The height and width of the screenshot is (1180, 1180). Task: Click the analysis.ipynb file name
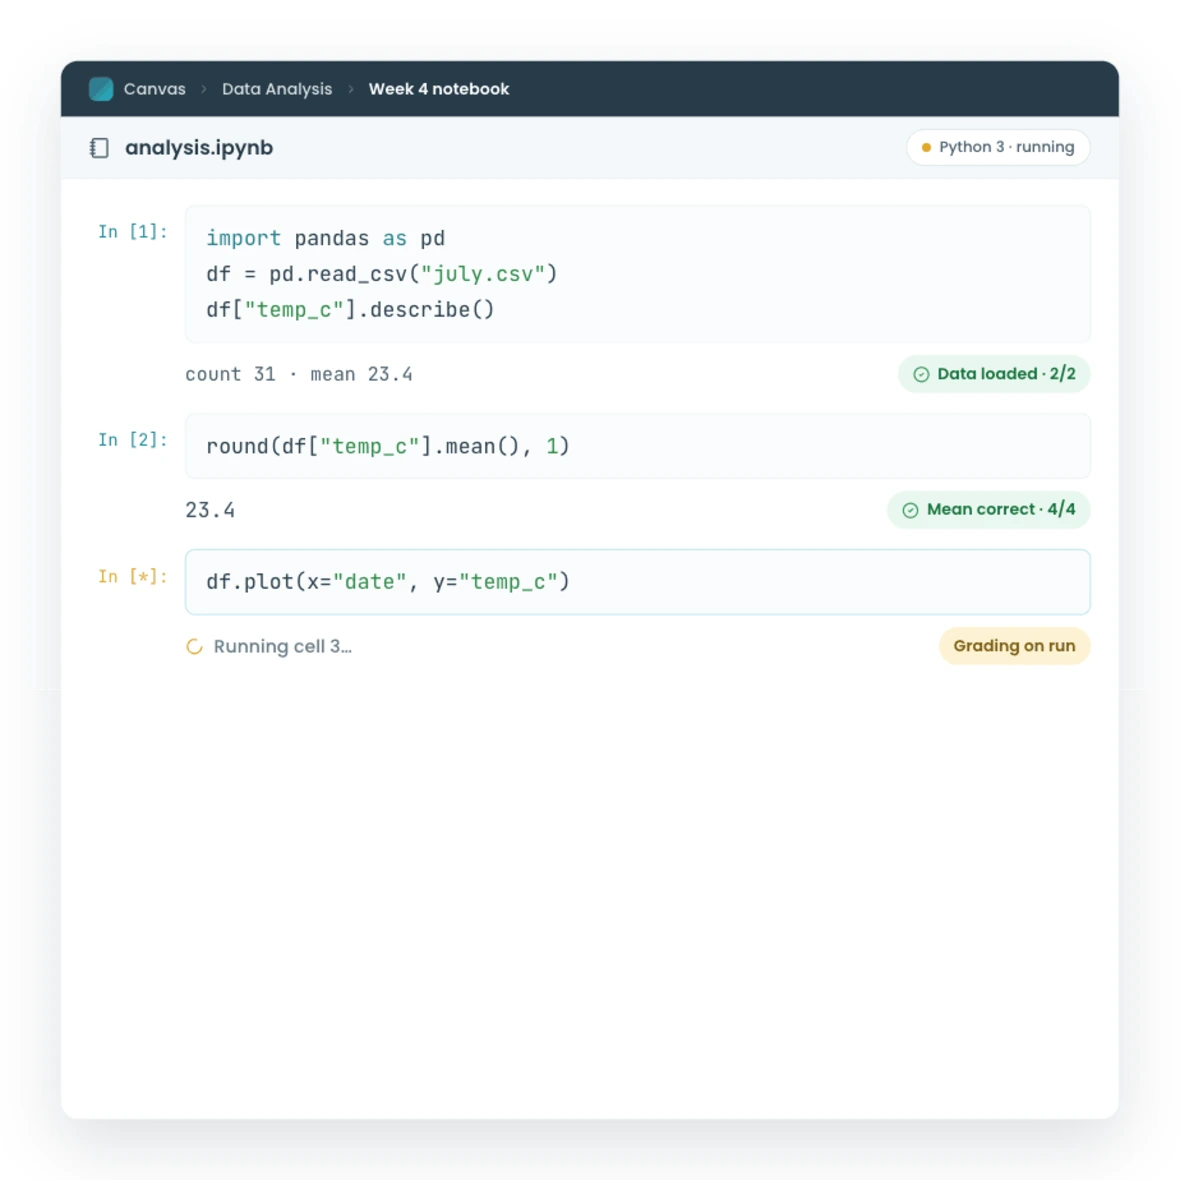click(x=199, y=148)
